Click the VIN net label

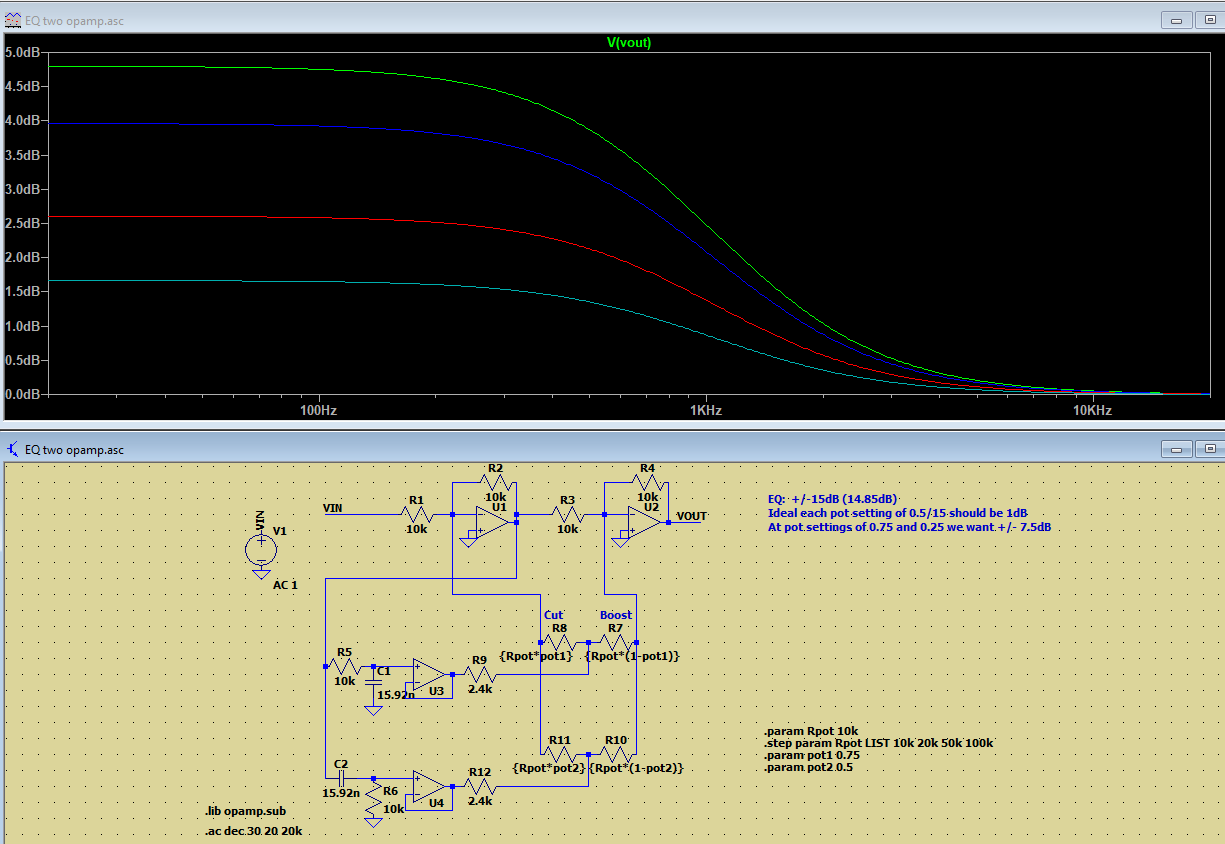coord(333,509)
